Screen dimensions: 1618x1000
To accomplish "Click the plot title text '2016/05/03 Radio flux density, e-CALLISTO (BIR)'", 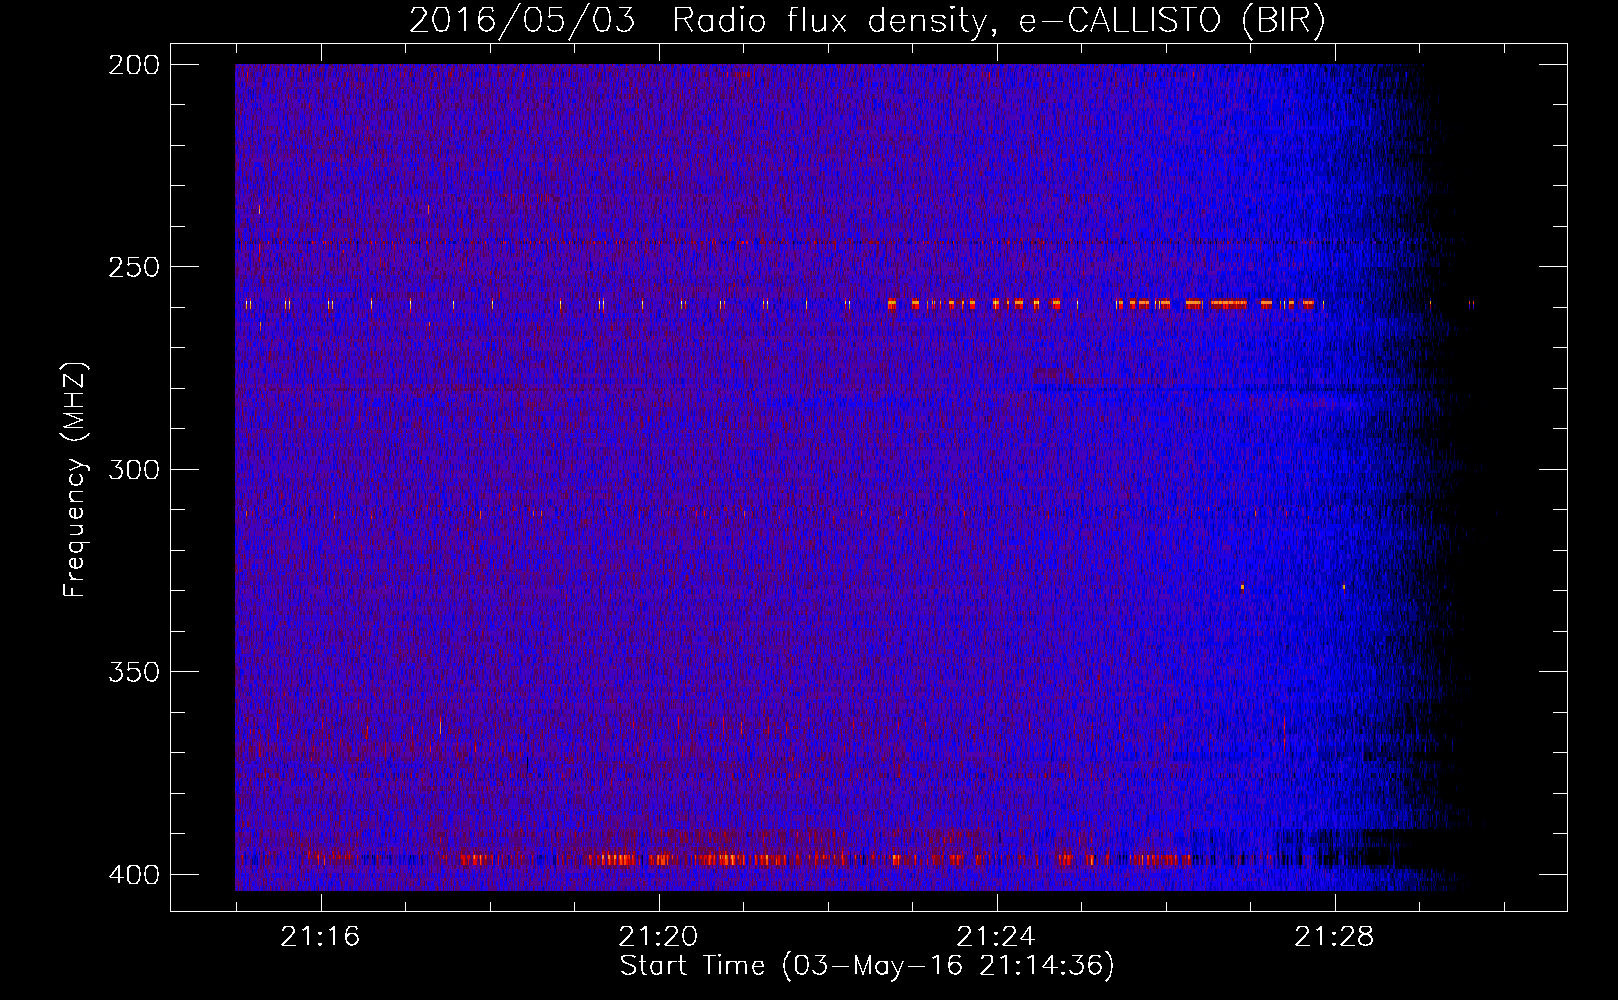I will (867, 21).
